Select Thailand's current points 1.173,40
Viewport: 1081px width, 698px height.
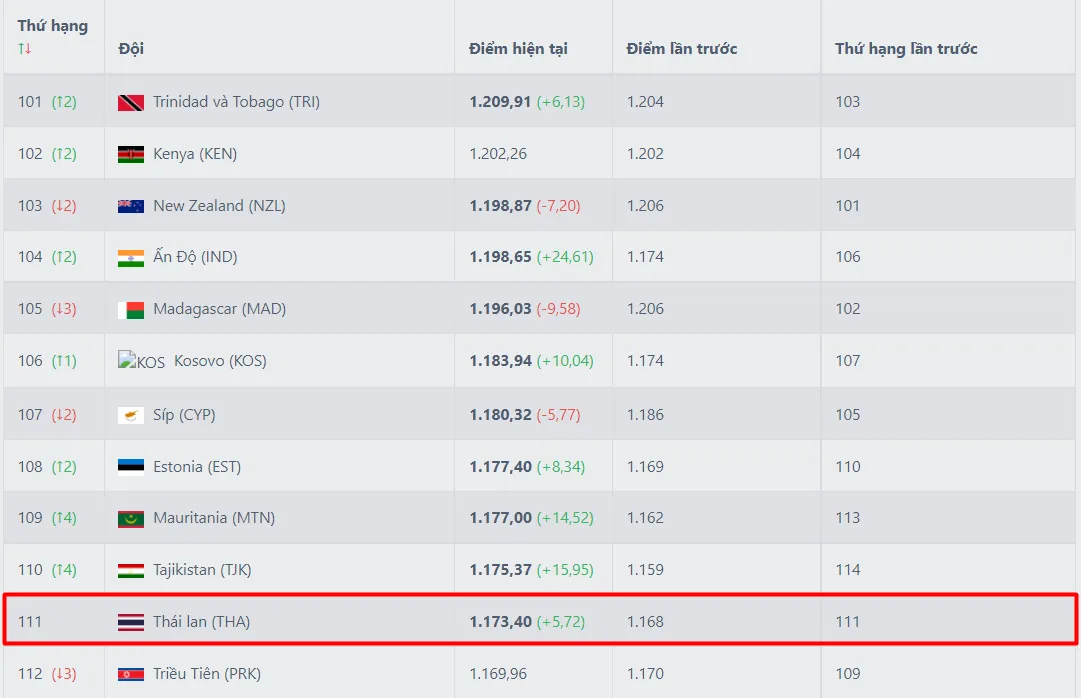click(500, 622)
